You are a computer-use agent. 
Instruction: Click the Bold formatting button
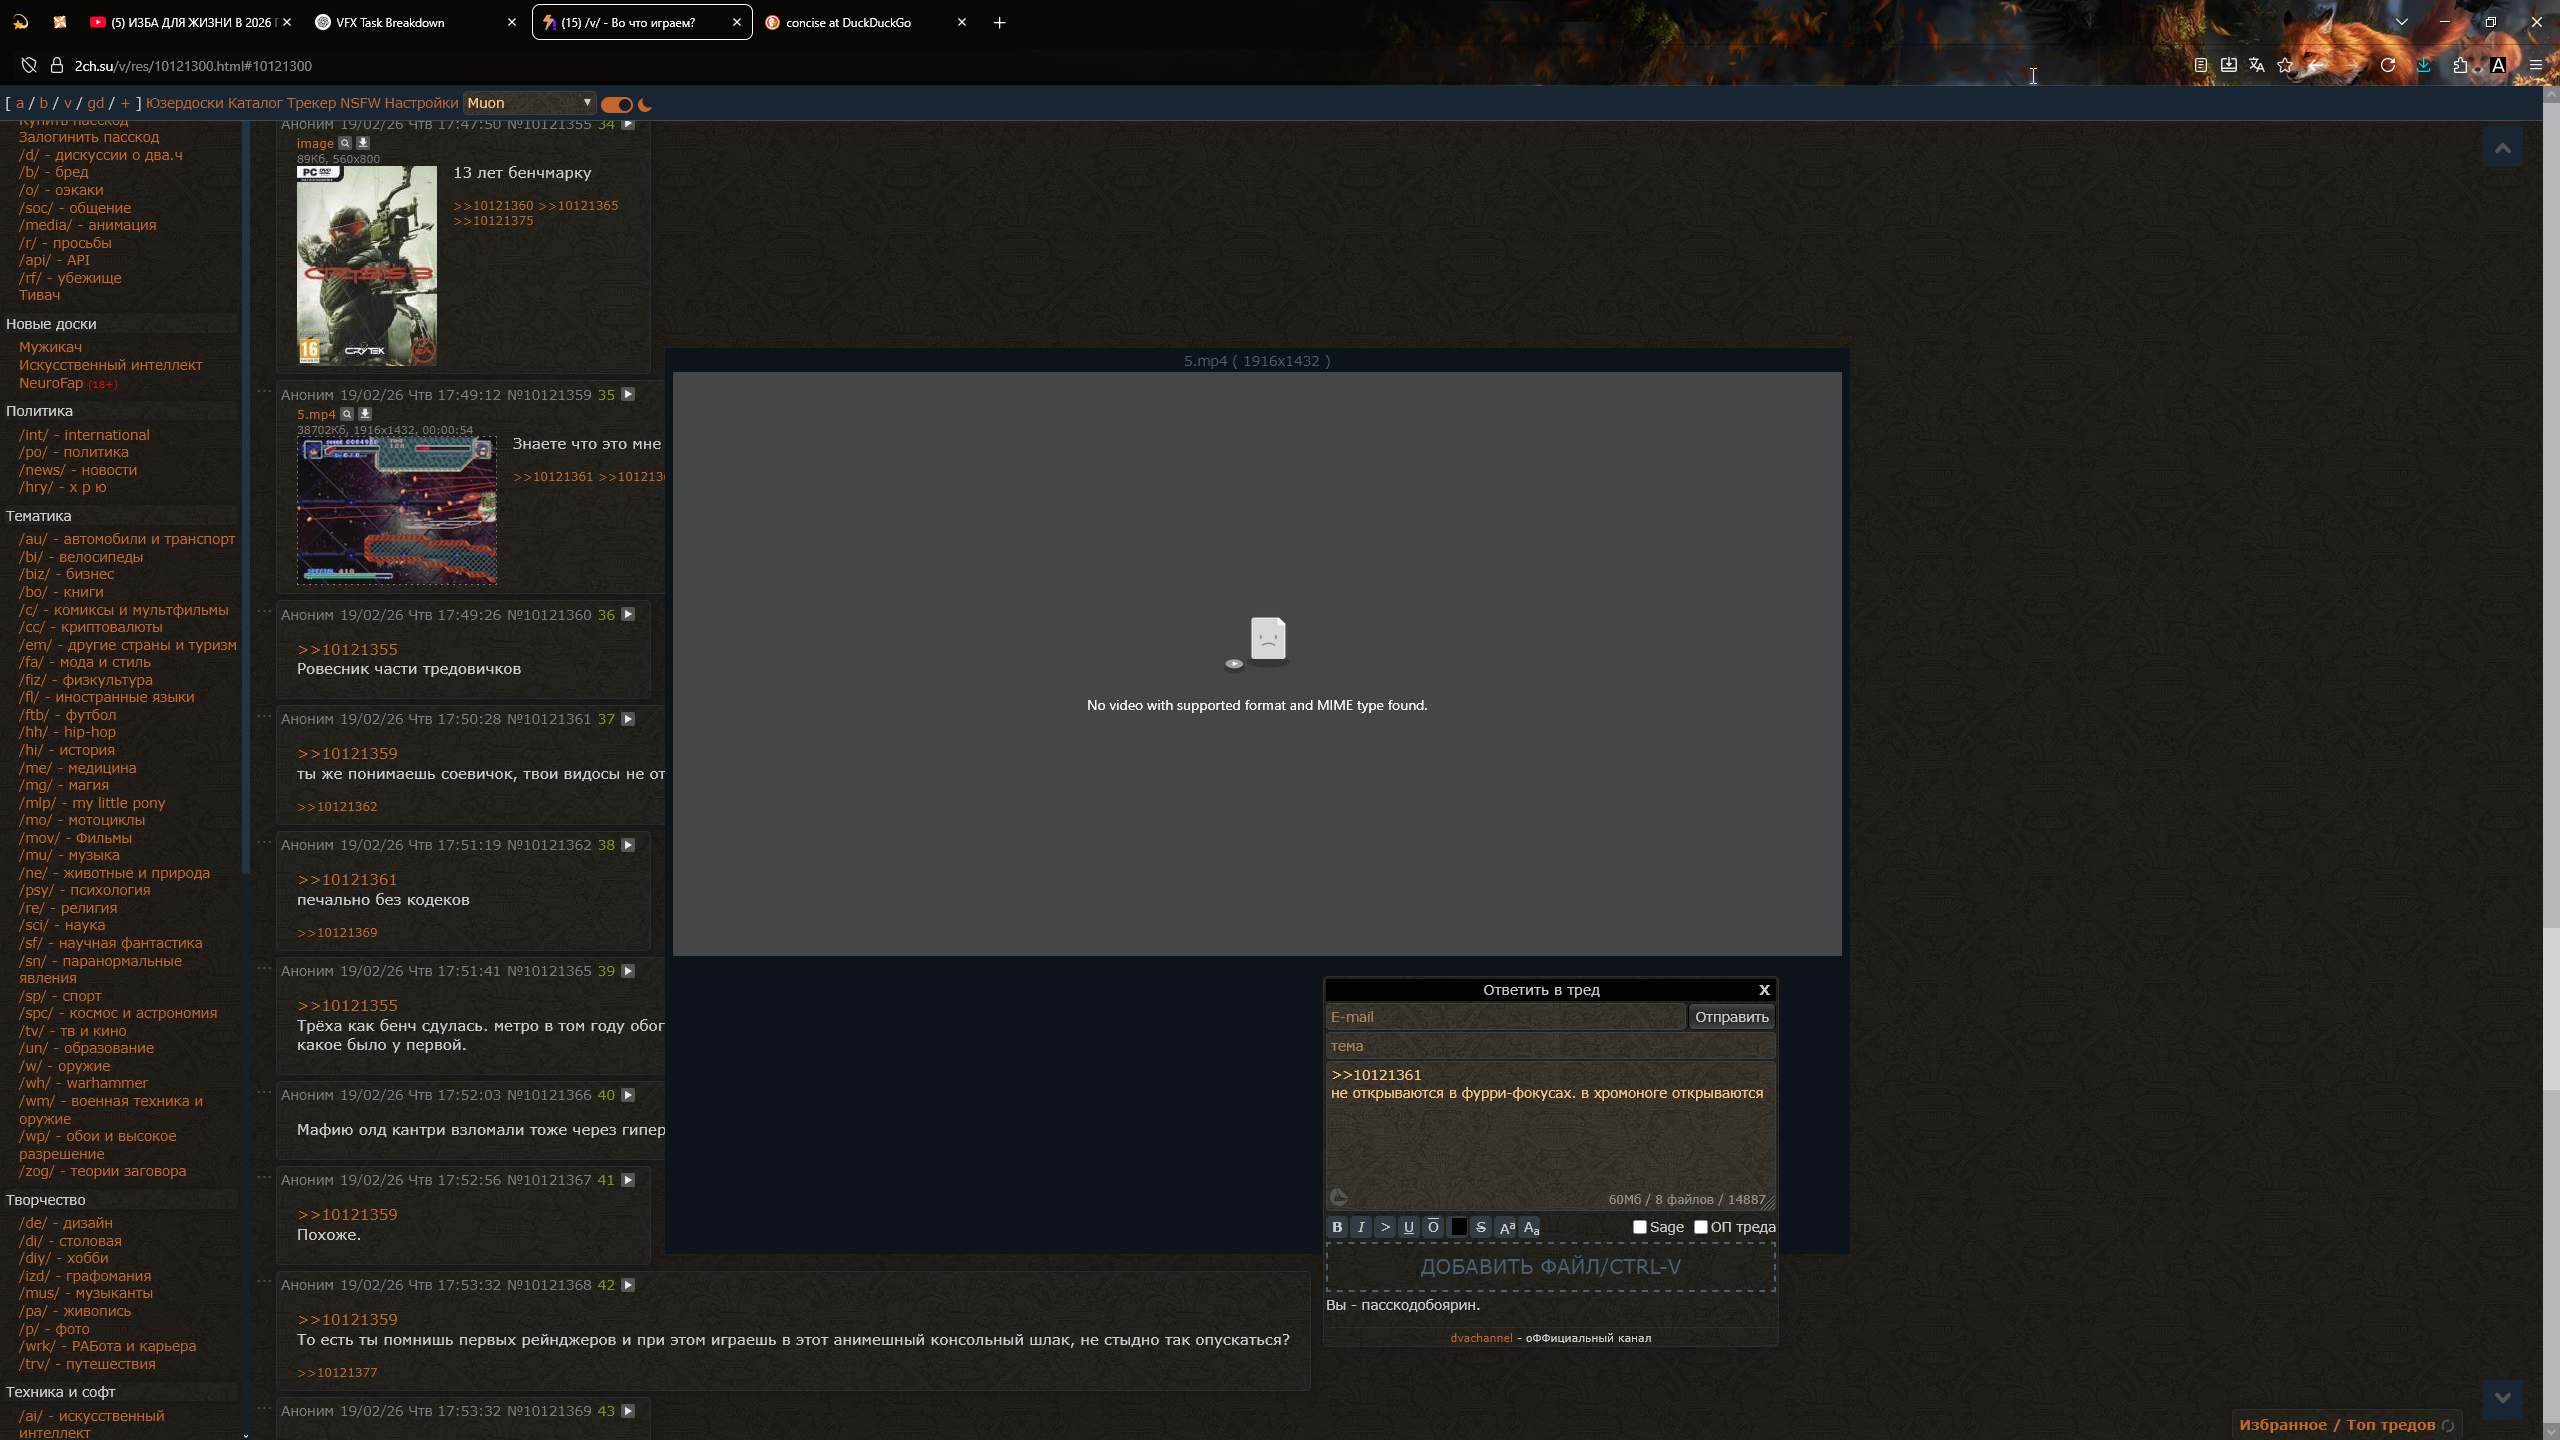click(x=1337, y=1227)
